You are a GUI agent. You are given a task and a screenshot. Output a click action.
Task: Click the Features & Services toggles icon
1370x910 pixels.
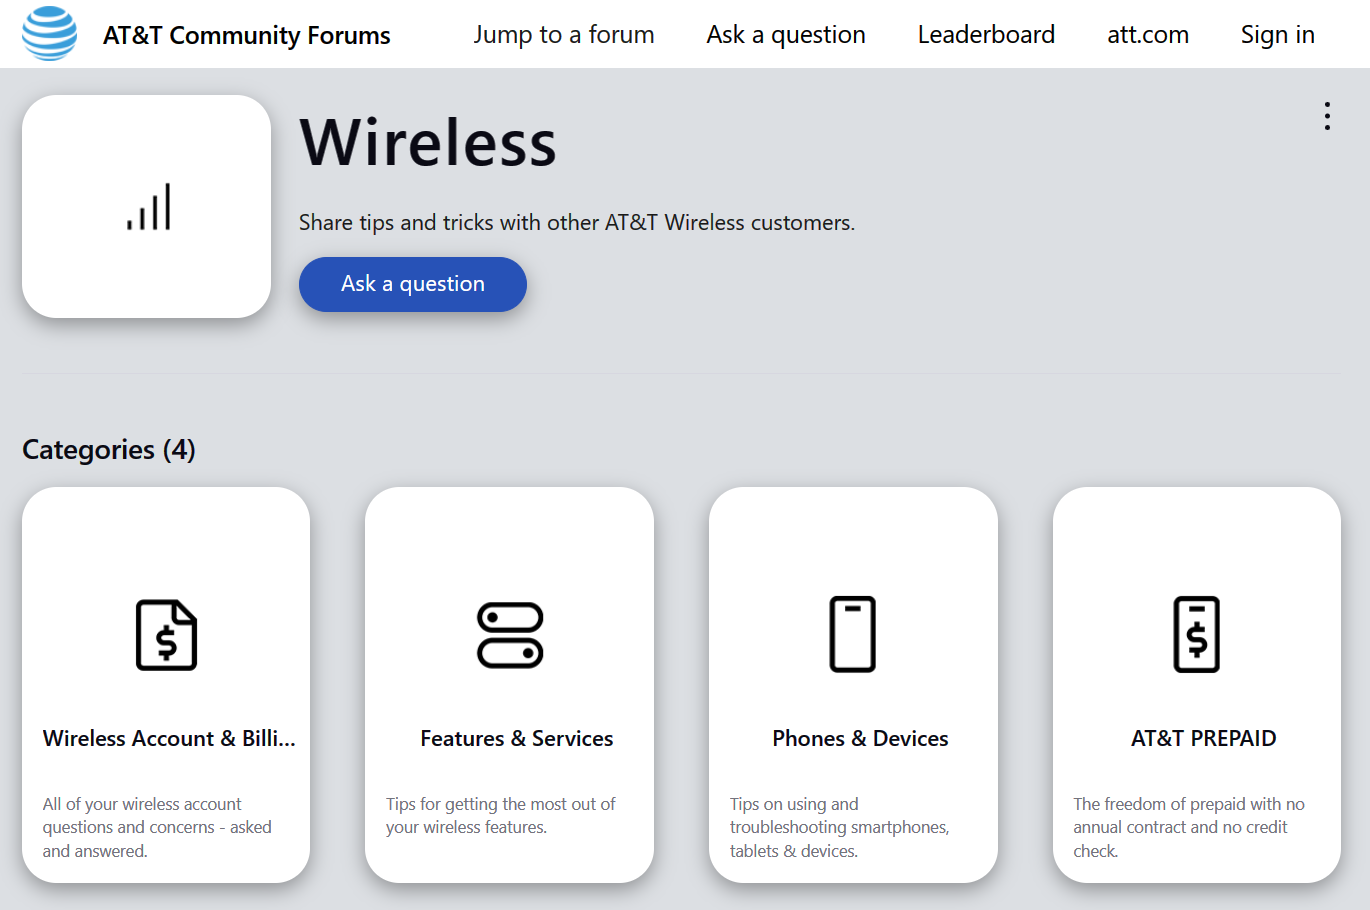click(x=510, y=635)
